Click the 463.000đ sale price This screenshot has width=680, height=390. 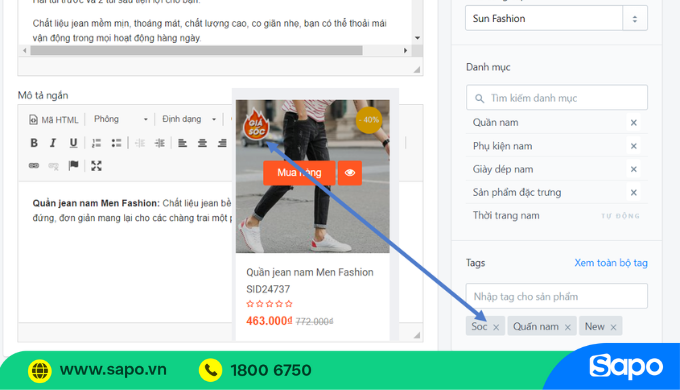point(269,321)
